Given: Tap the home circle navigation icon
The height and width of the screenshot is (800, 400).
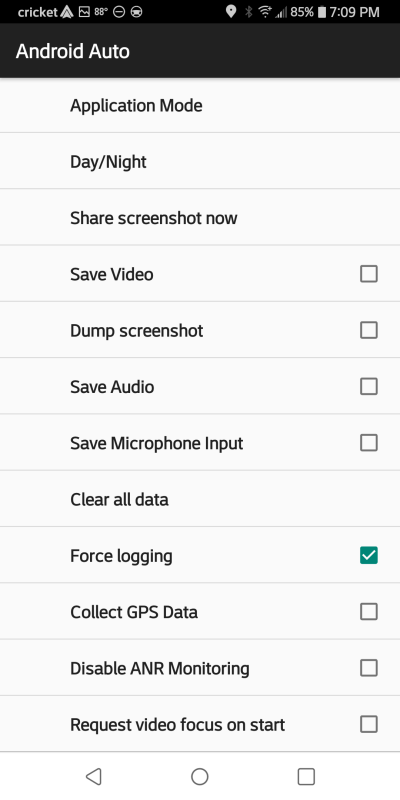Looking at the screenshot, I should (x=199, y=776).
